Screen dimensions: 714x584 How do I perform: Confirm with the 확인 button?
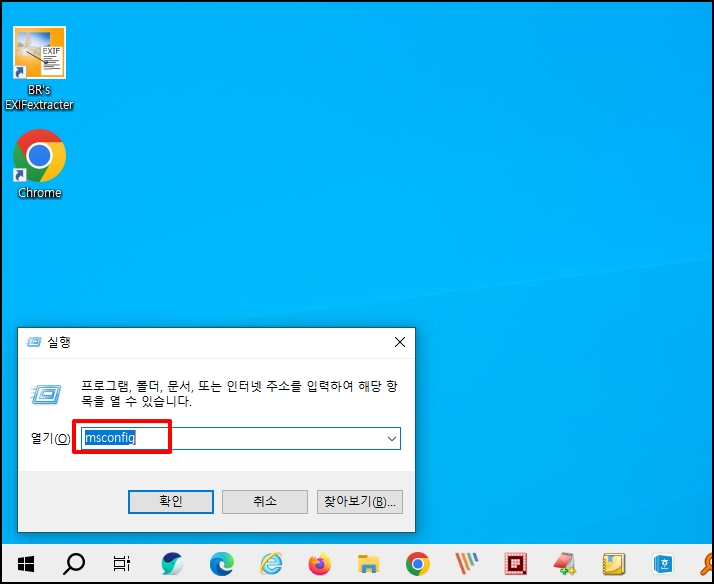click(x=171, y=502)
